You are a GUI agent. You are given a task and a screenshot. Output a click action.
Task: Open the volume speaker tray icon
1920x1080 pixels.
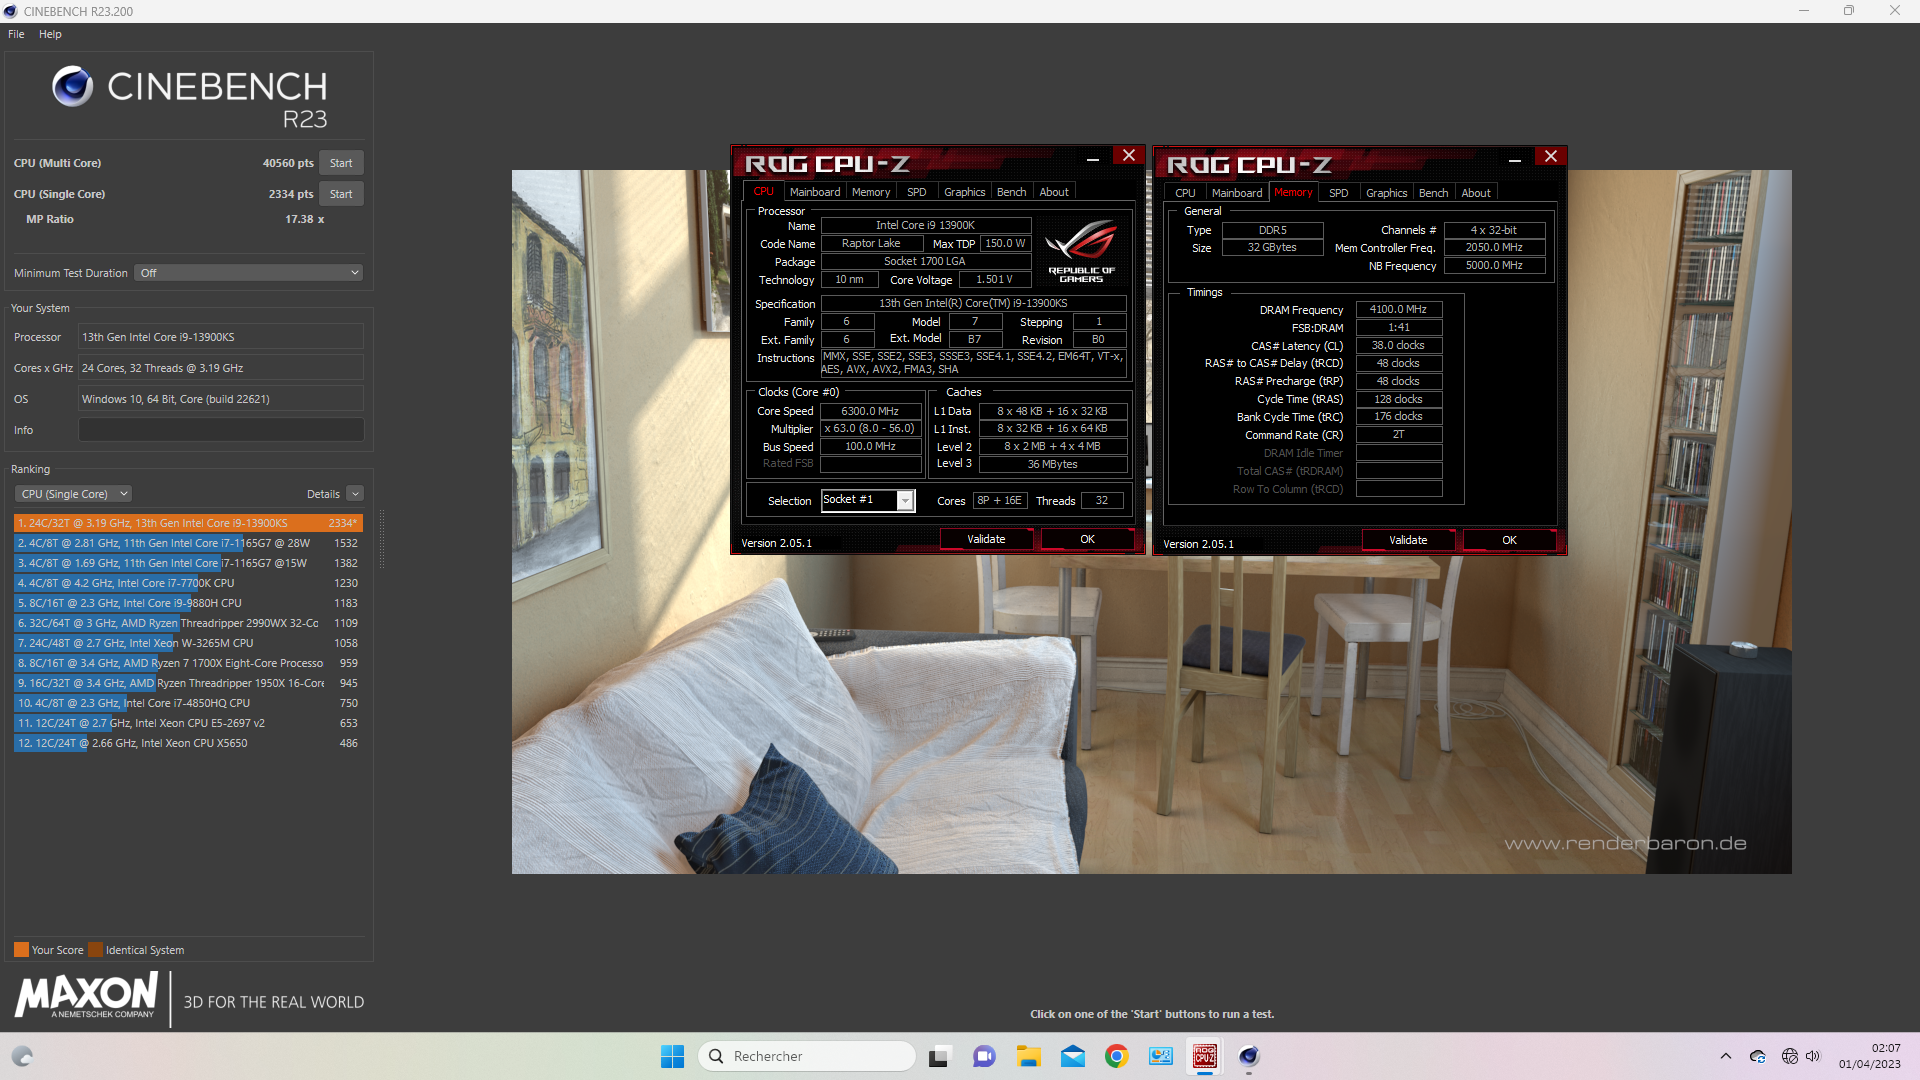[x=1813, y=1056]
